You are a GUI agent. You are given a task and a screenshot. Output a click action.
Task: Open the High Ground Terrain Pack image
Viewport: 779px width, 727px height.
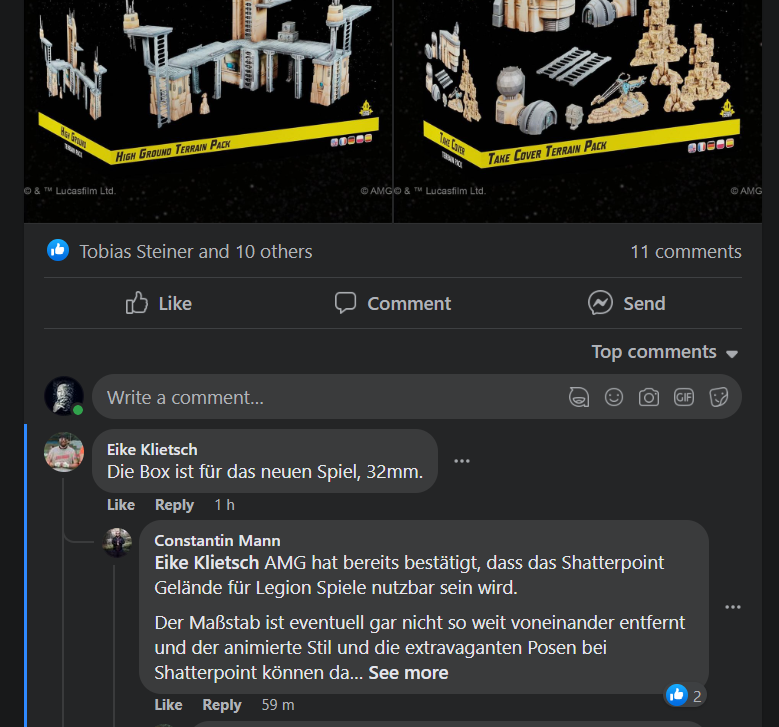pyautogui.click(x=208, y=111)
